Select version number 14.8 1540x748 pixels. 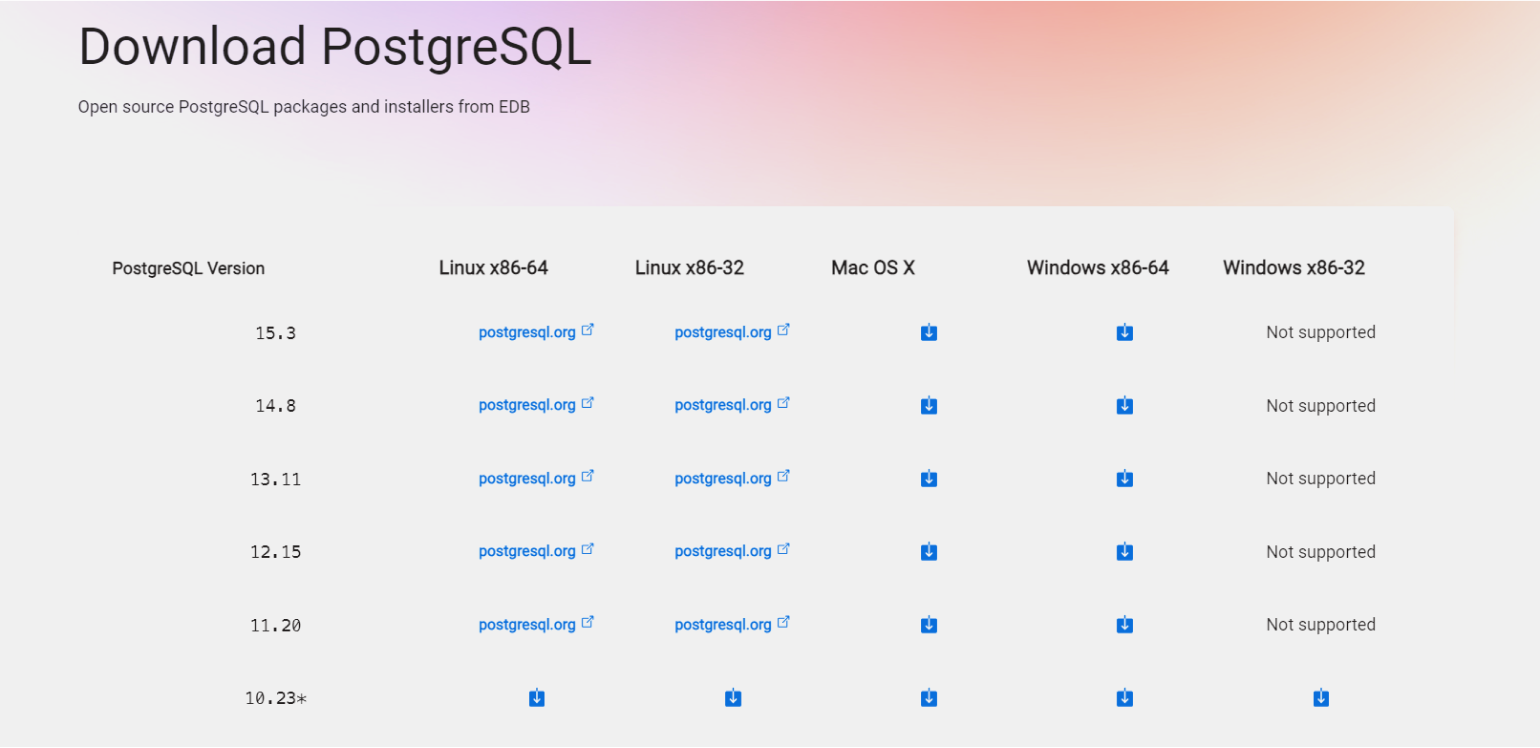tap(276, 406)
